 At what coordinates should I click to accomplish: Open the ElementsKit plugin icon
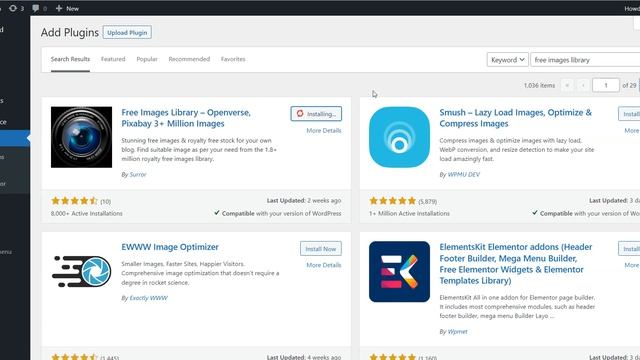point(399,271)
